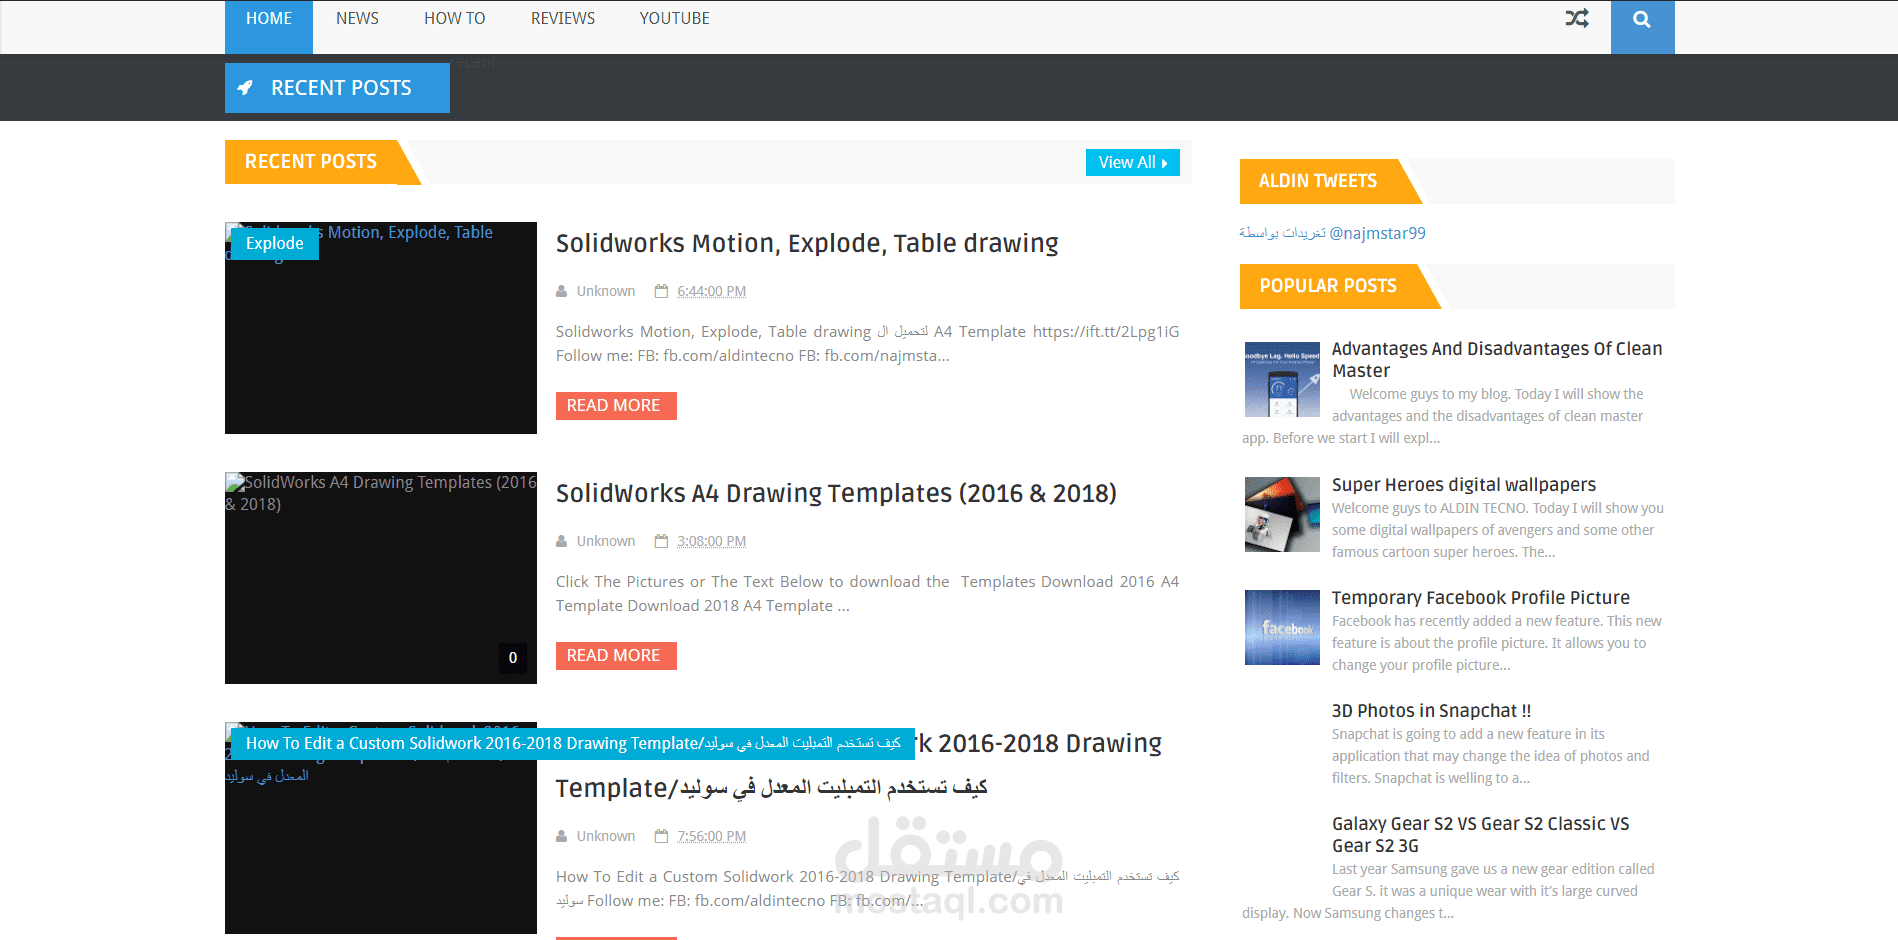Screen dimensions: 1898x940
Task: Open the NEWS menu item
Action: click(x=357, y=19)
